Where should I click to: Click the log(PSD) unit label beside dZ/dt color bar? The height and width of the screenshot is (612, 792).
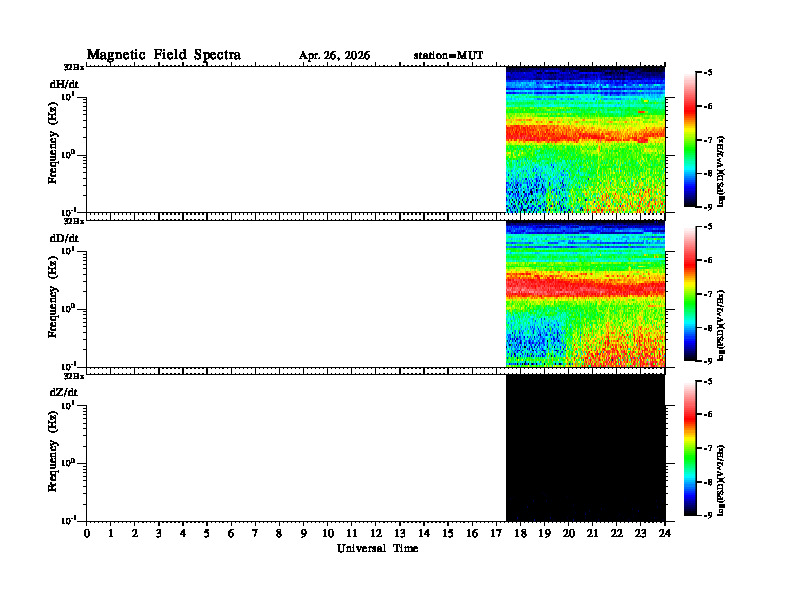(x=721, y=480)
